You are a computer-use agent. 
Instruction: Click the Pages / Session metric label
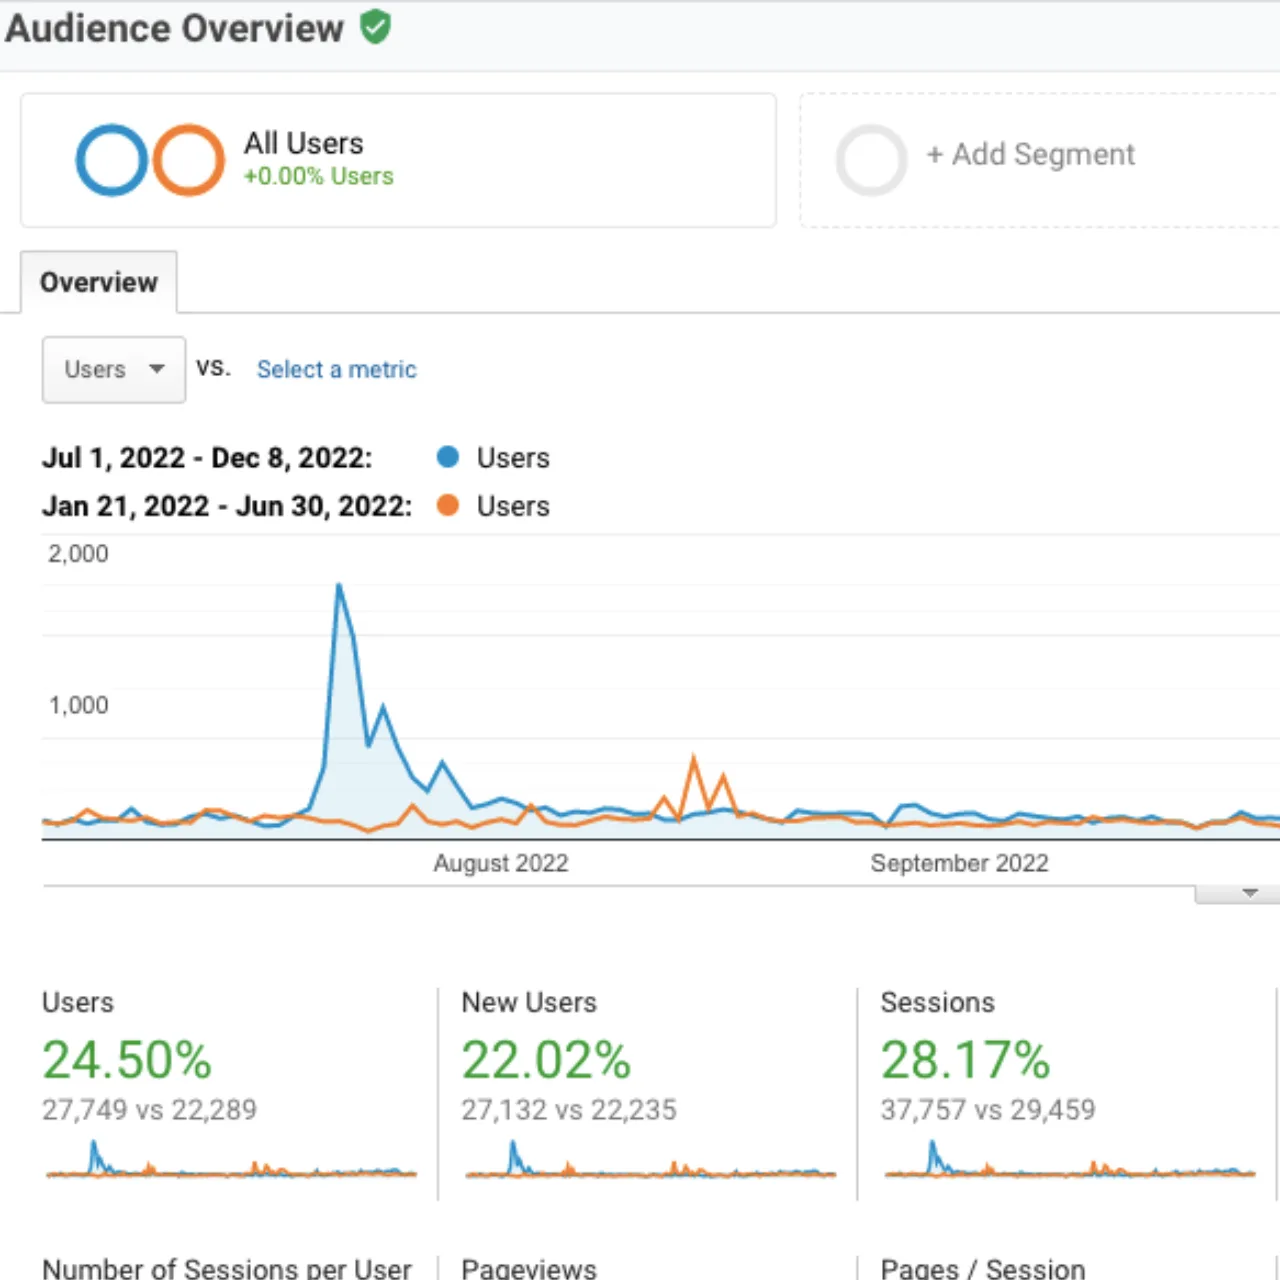983,1268
